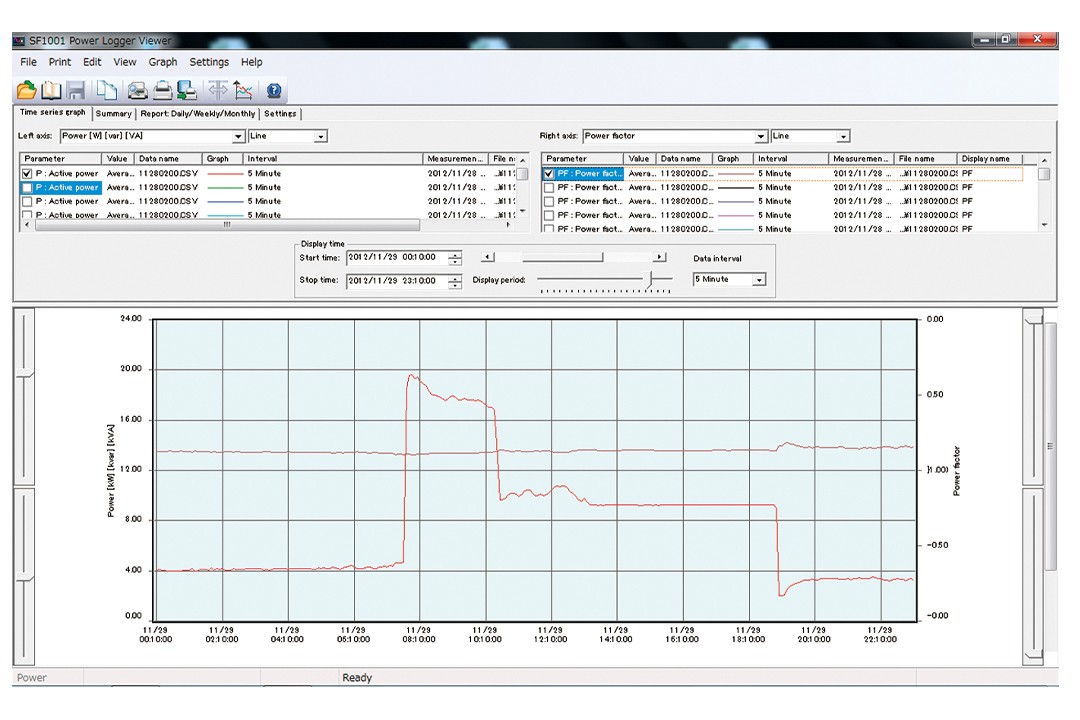Switch to Report: Daily/Weekly/Monthly tab

tap(198, 114)
